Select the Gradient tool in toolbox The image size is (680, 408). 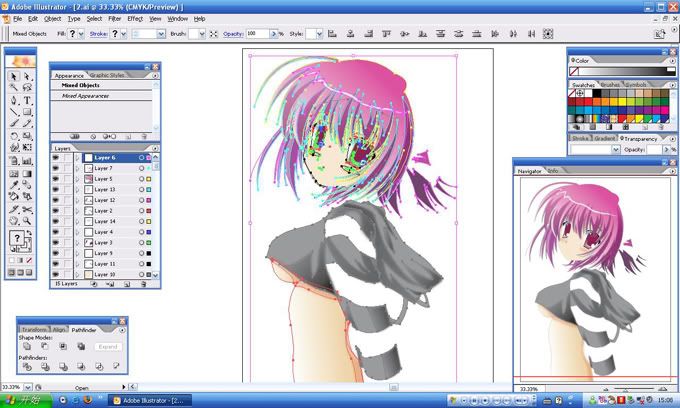coord(27,173)
